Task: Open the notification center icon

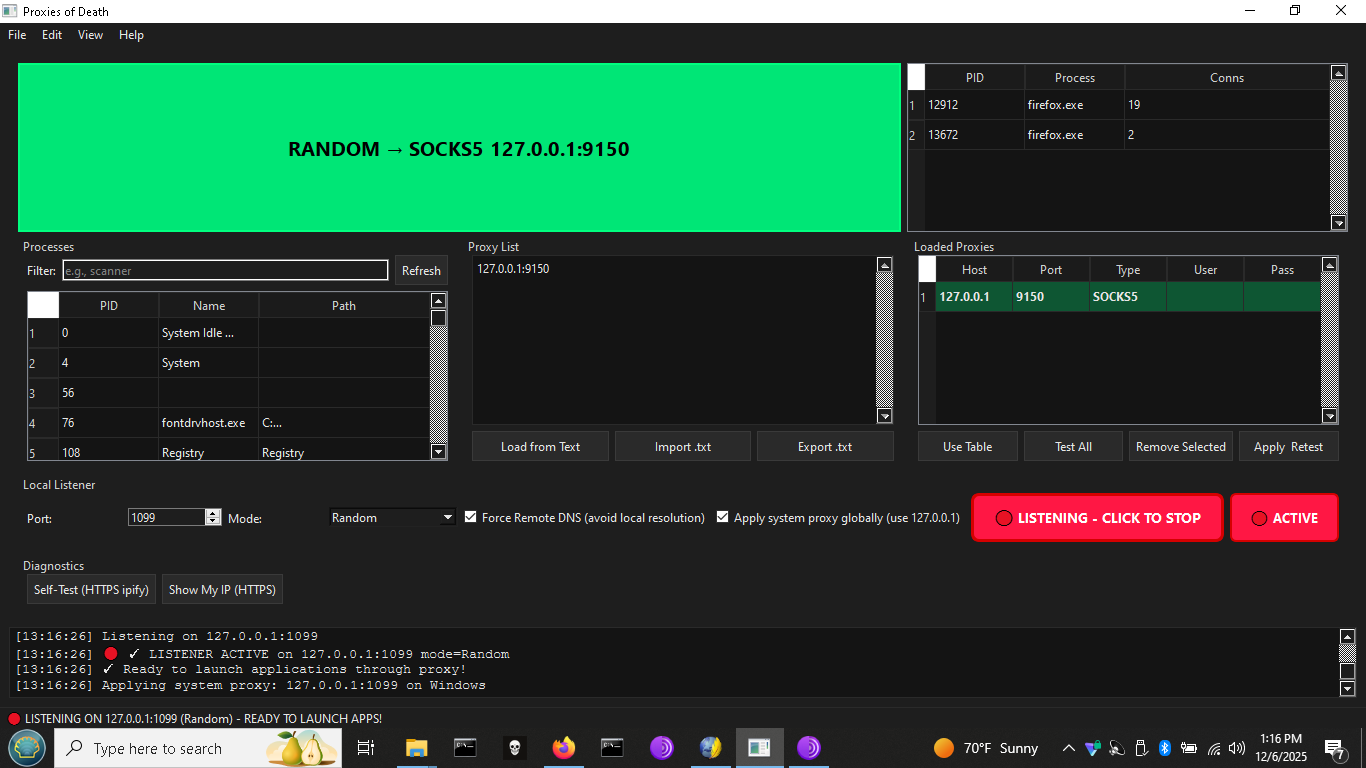Action: pos(1334,748)
